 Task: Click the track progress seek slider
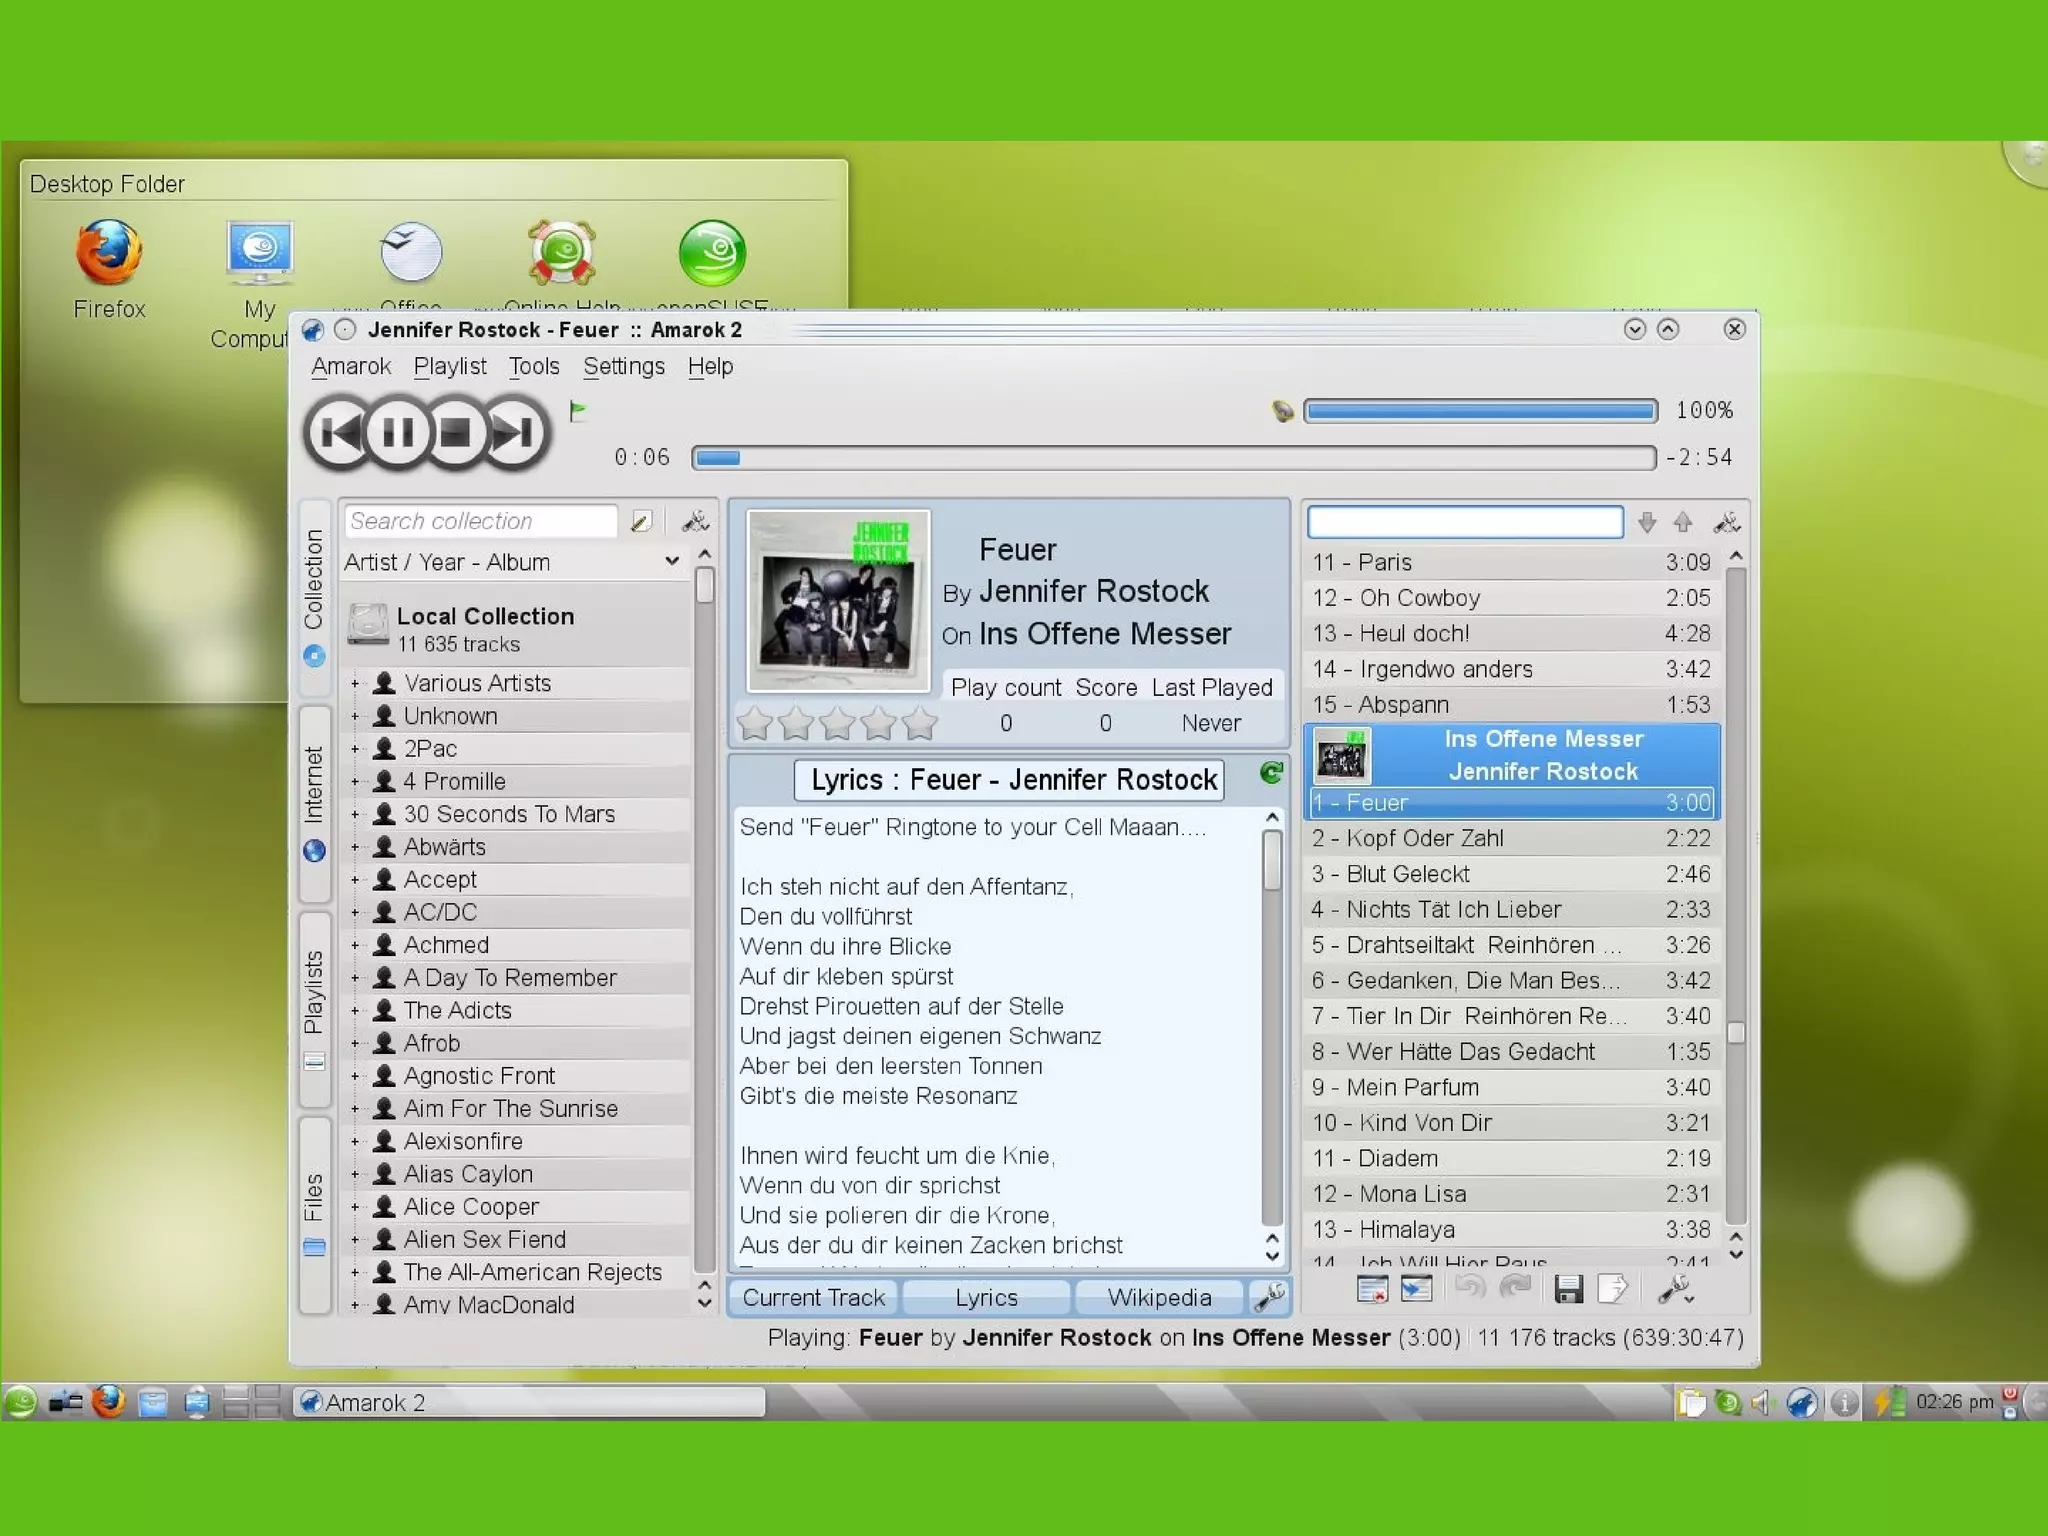[1173, 458]
